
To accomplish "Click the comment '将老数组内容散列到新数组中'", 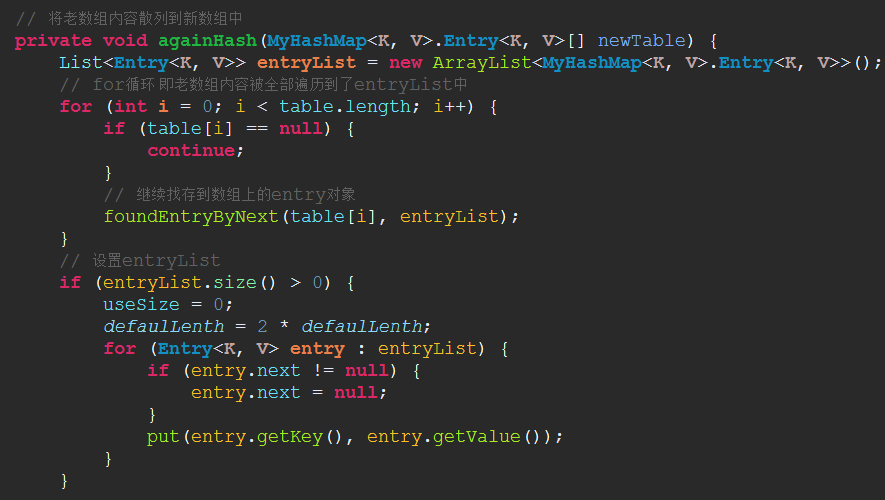I will (x=129, y=19).
